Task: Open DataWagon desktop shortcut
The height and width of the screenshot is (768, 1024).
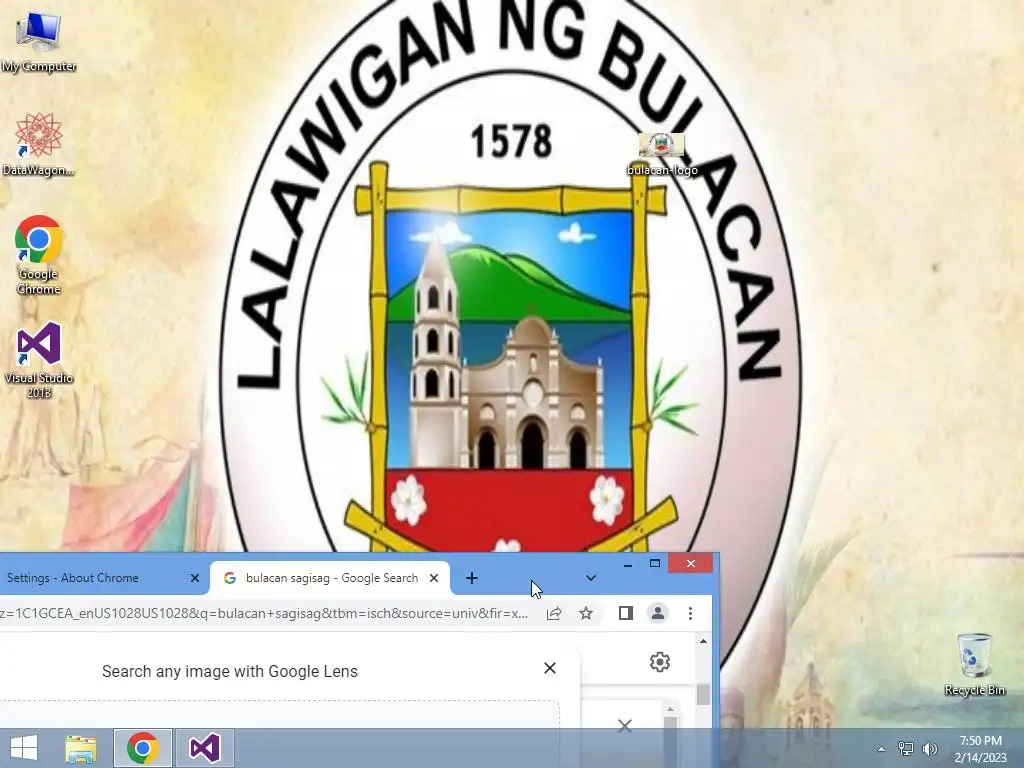Action: [x=39, y=144]
